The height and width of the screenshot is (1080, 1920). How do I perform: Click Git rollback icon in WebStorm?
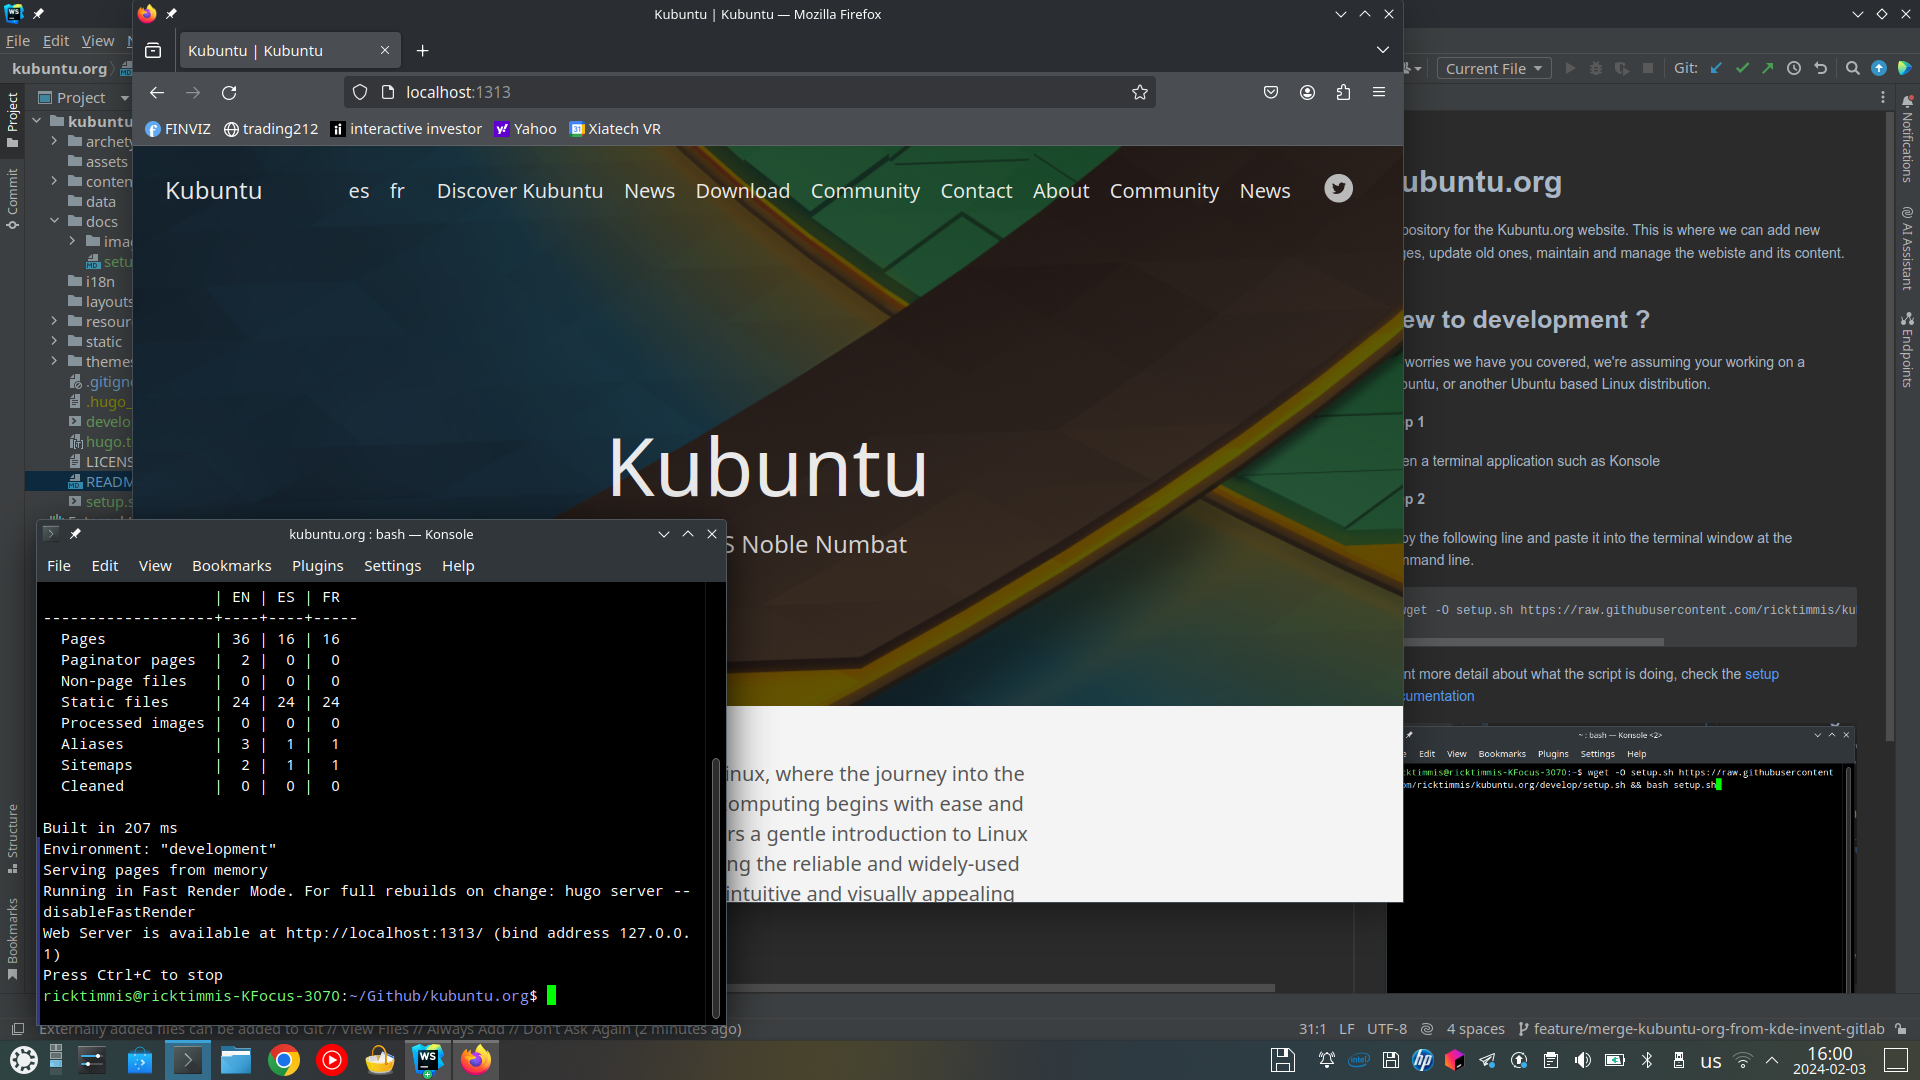[1820, 68]
